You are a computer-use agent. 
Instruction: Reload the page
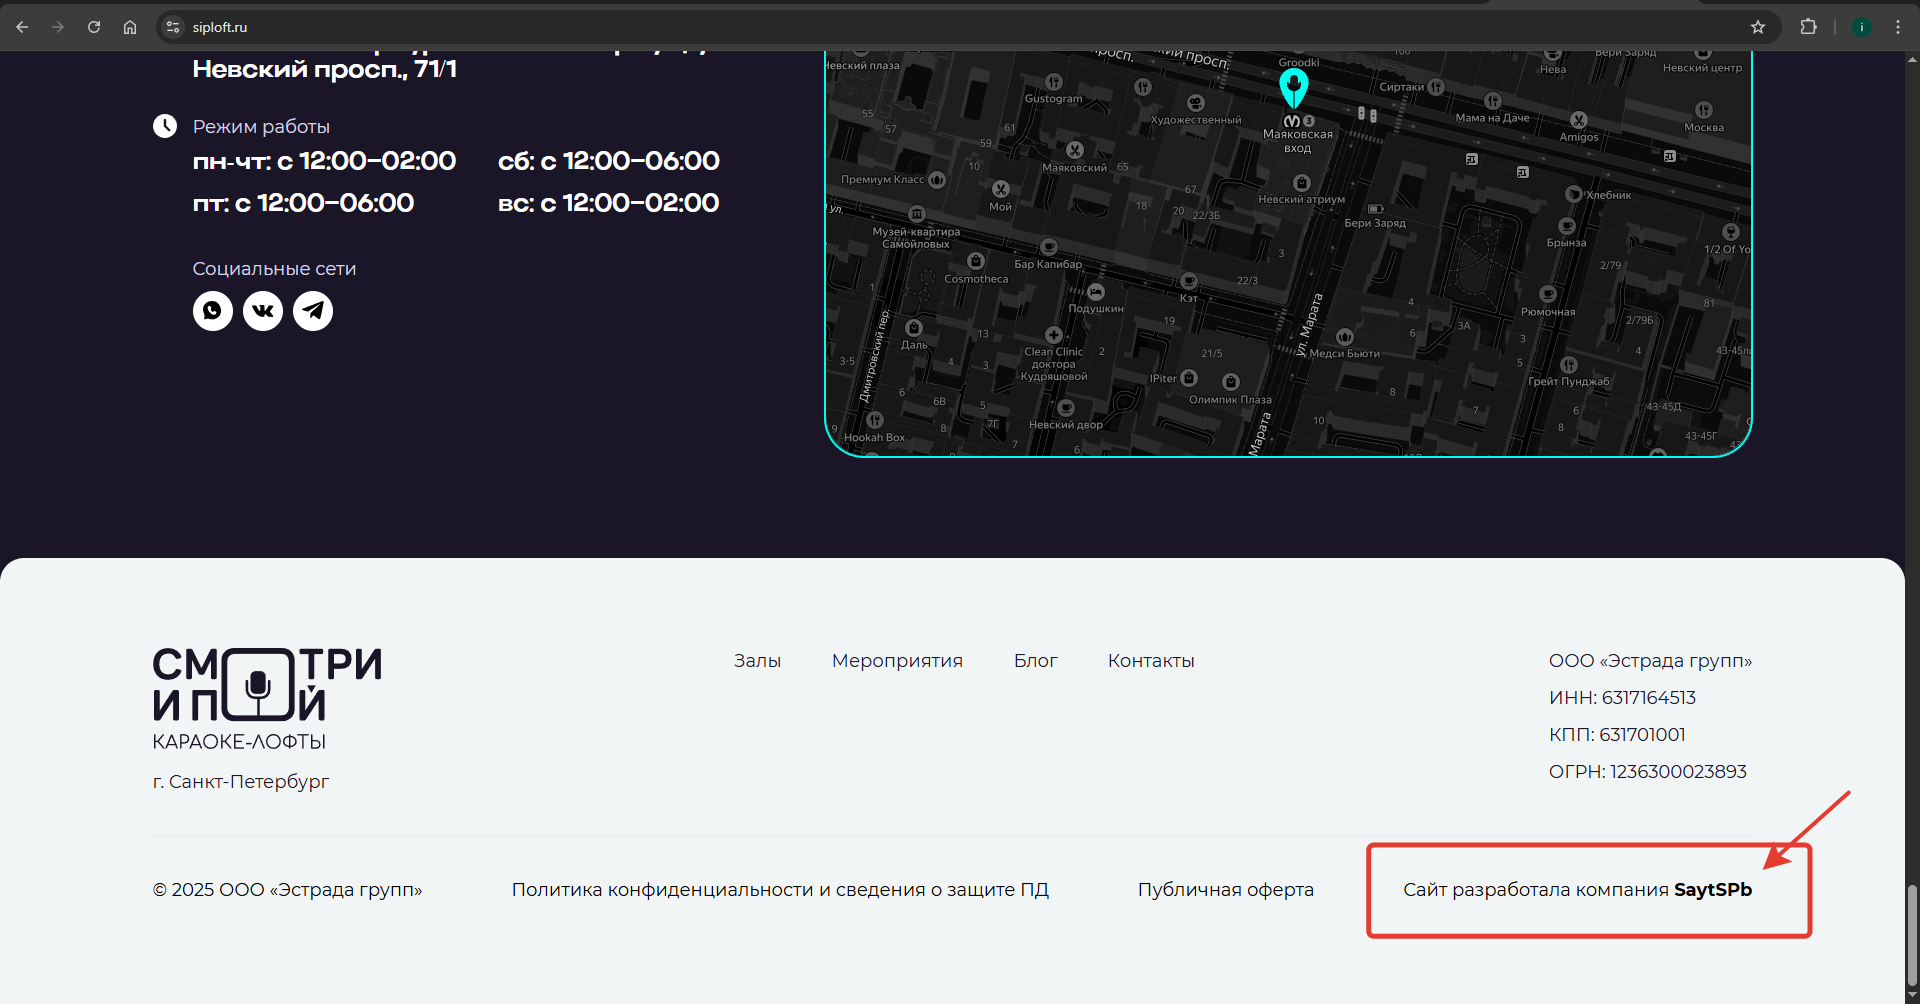(94, 27)
